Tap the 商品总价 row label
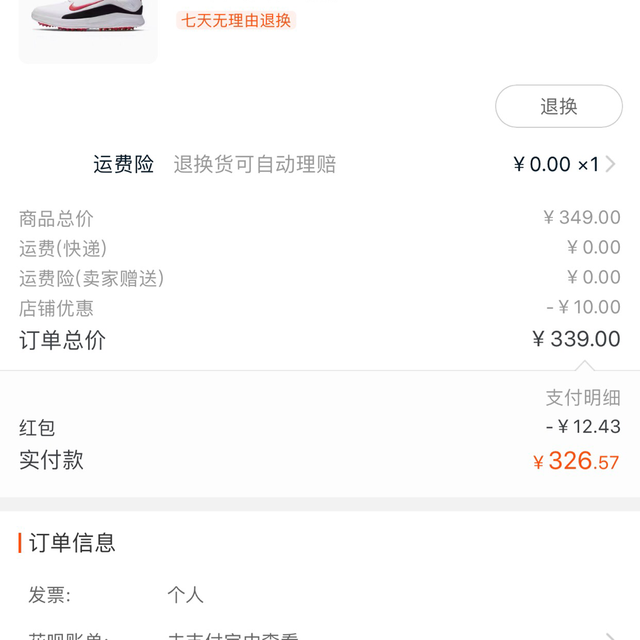 tap(56, 218)
